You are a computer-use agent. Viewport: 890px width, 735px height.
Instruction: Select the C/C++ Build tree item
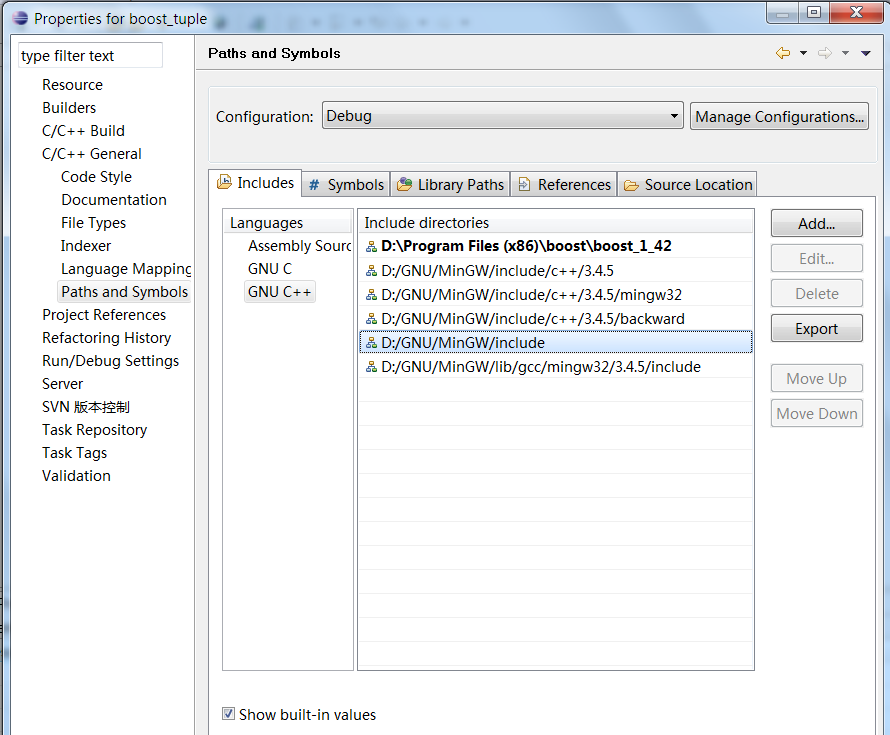point(83,131)
